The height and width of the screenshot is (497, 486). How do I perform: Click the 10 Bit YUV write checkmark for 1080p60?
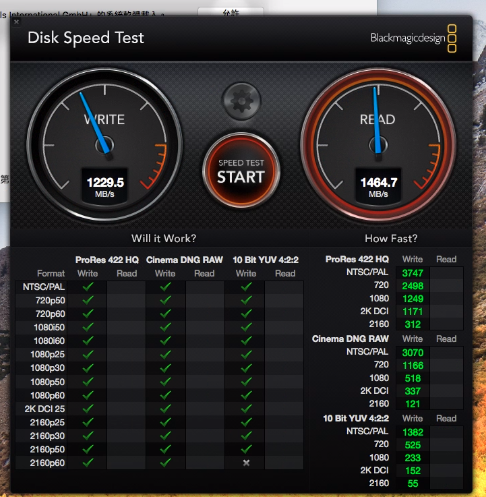click(246, 395)
